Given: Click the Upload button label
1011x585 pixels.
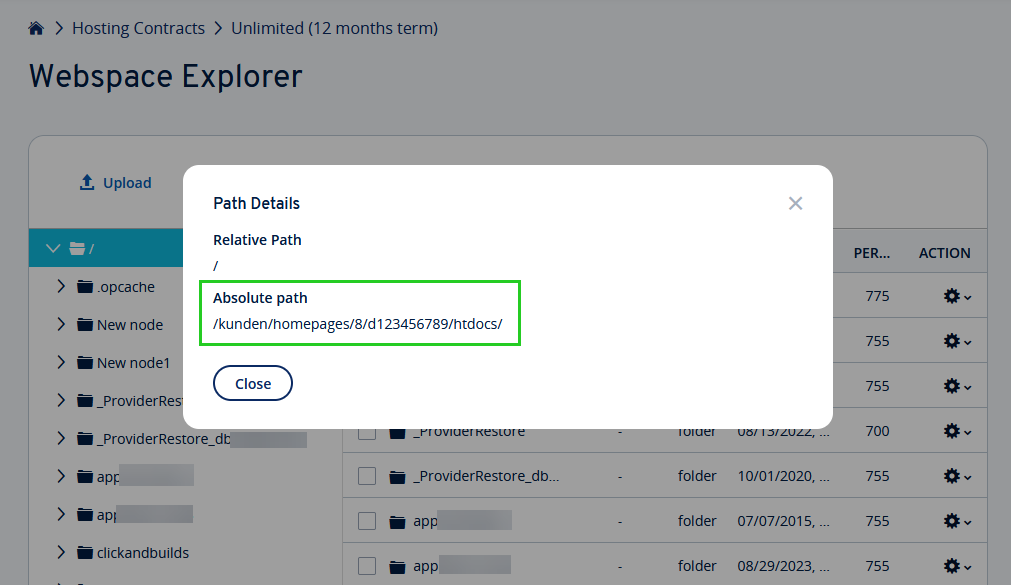Looking at the screenshot, I should coord(127,182).
